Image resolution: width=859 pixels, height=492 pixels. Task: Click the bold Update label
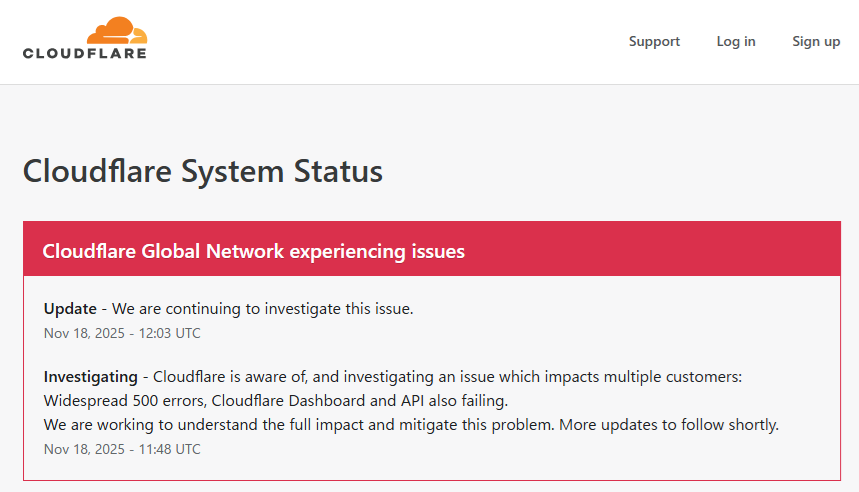tap(70, 309)
